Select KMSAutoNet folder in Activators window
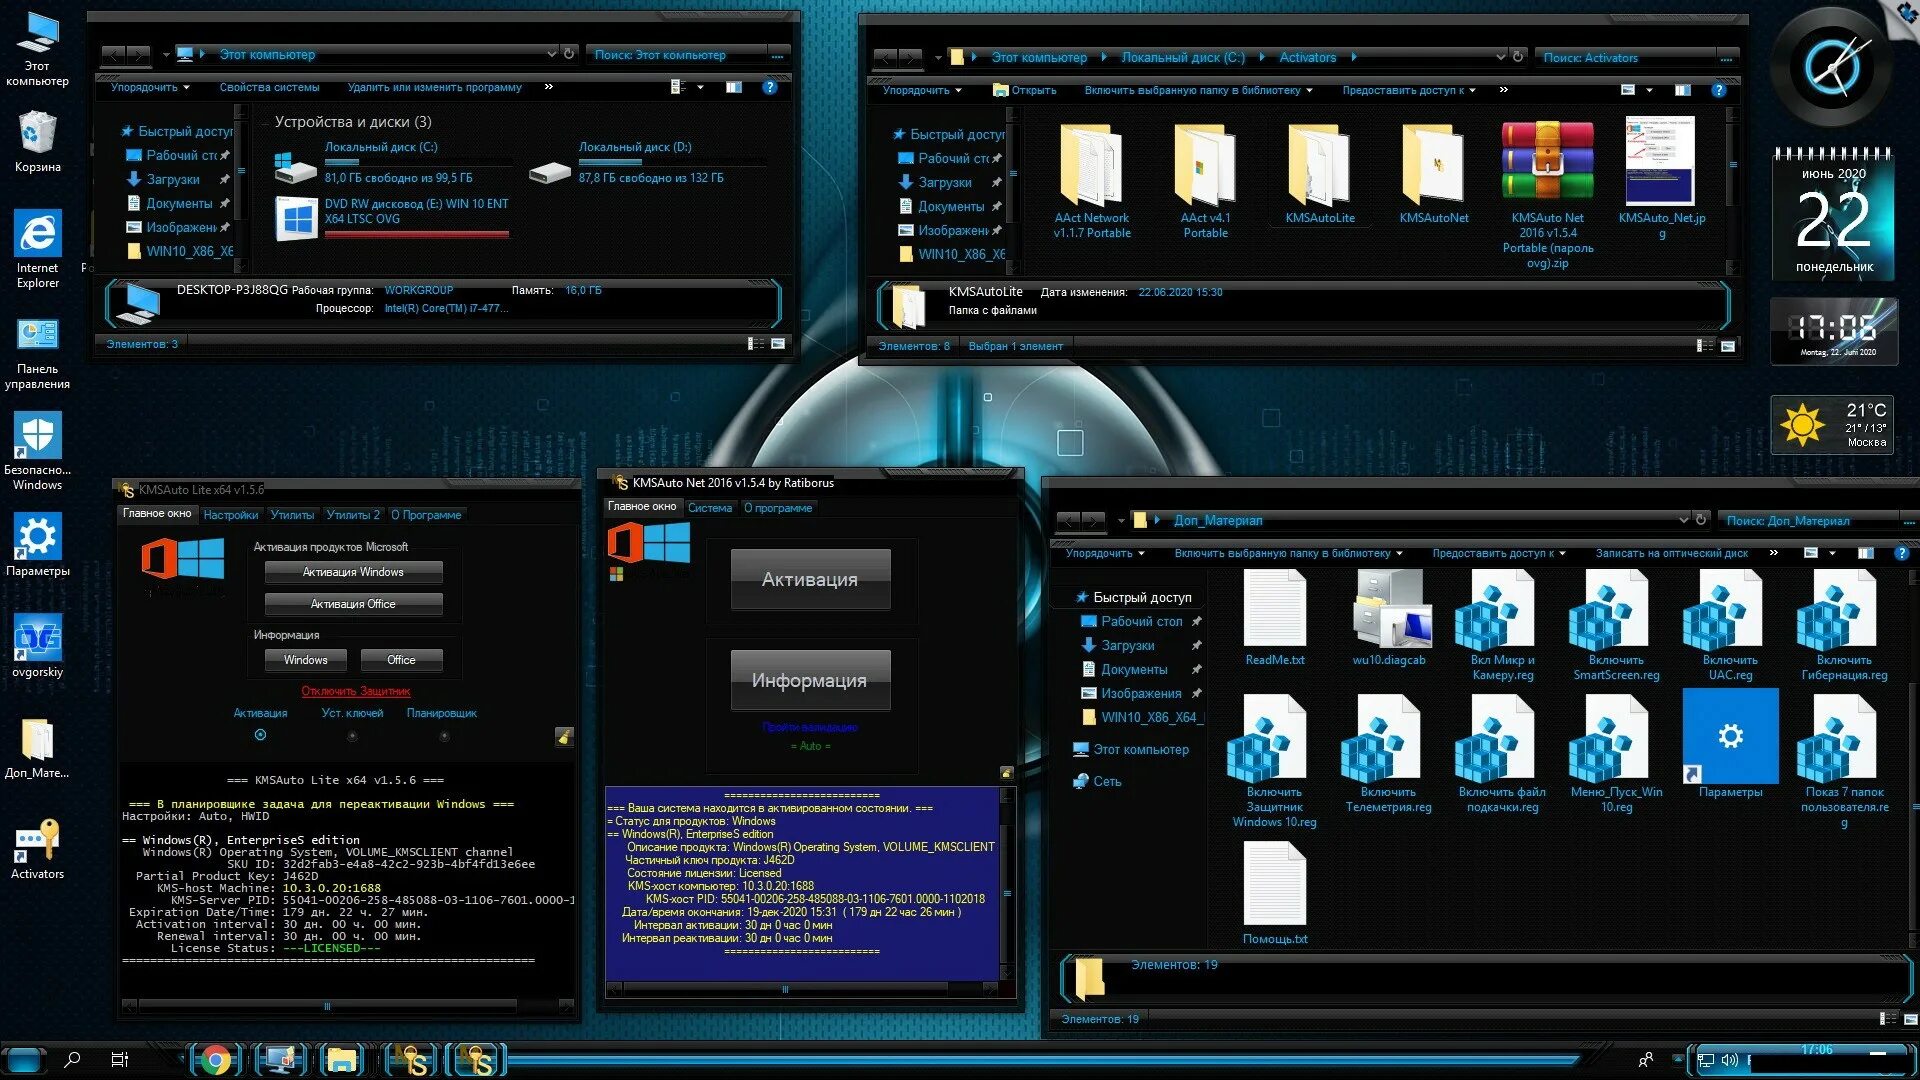Viewport: 1920px width, 1080px height. 1433,175
